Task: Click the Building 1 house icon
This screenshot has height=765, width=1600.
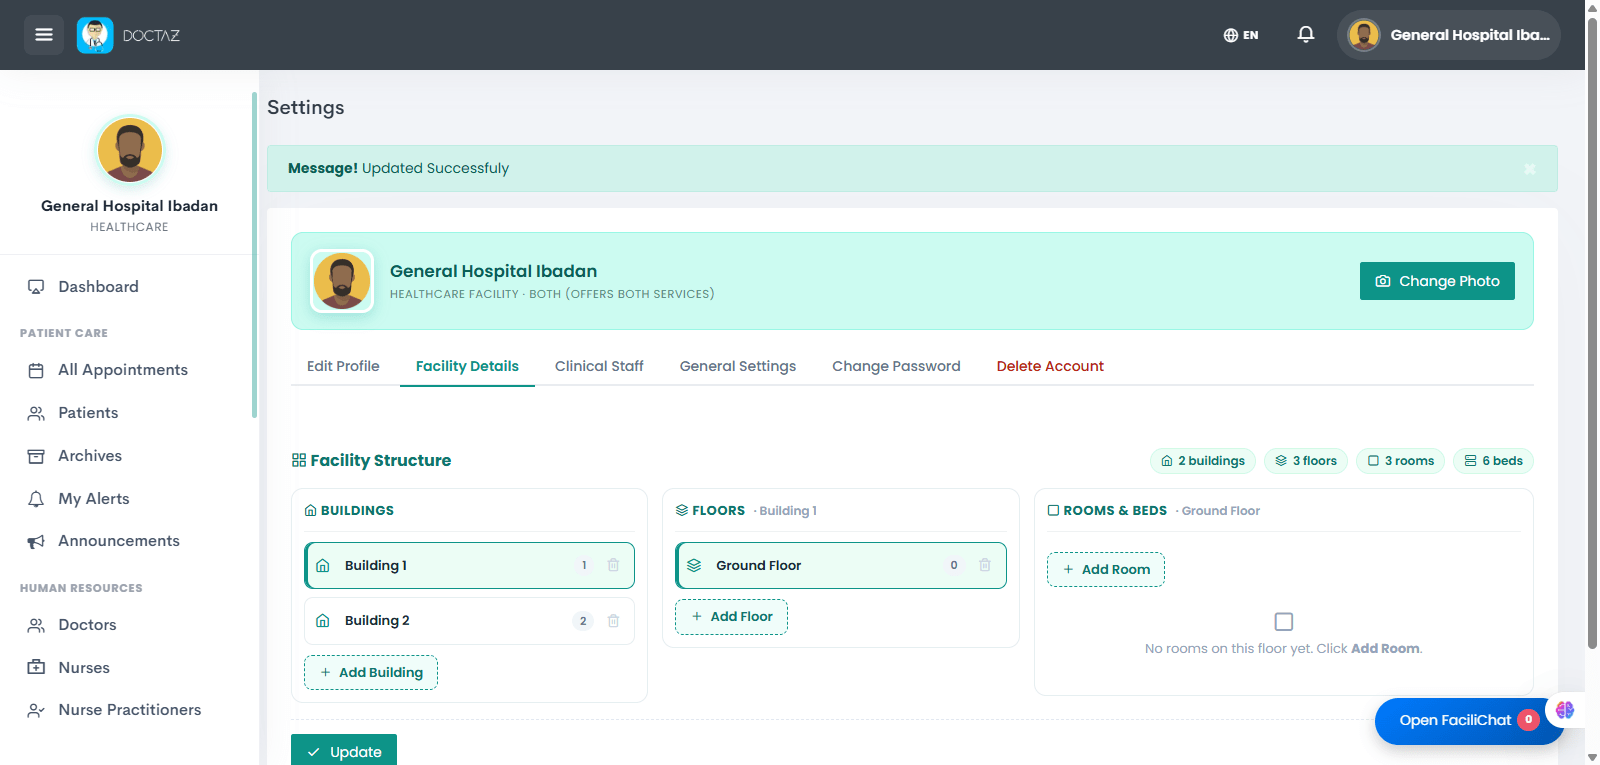Action: (x=323, y=566)
